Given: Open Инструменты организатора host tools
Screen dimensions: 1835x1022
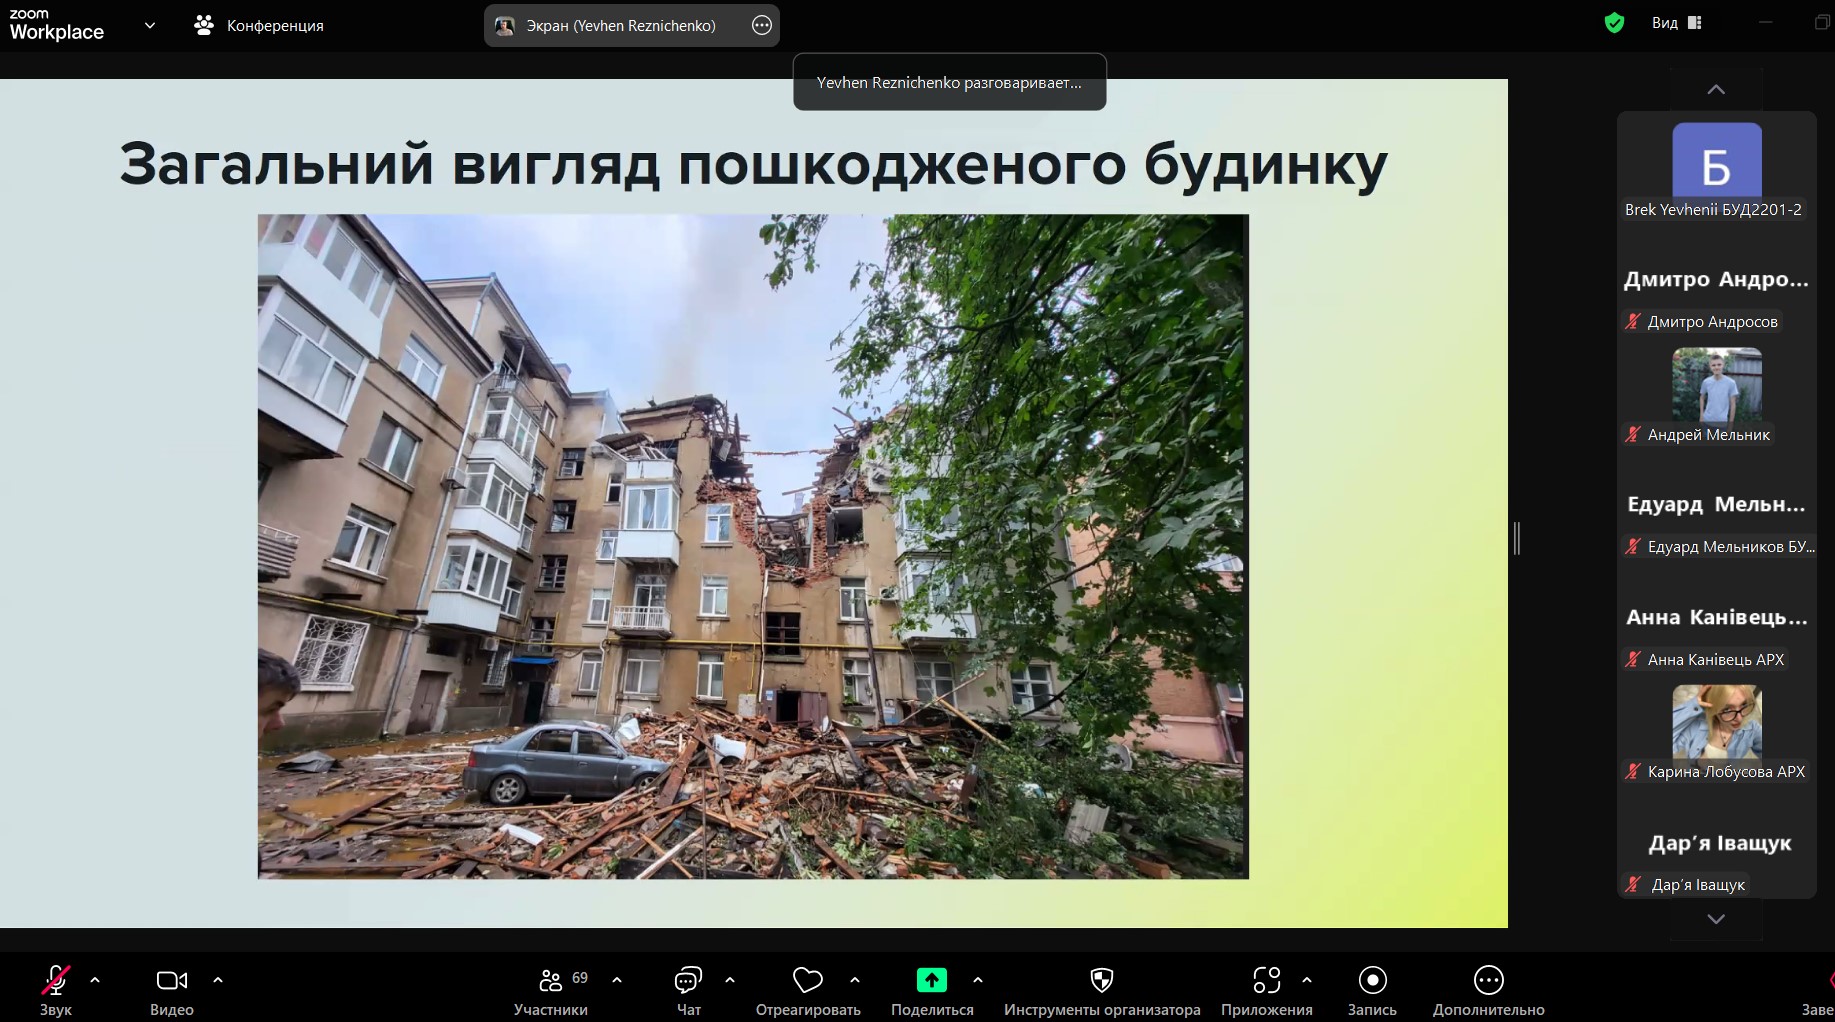Looking at the screenshot, I should coord(1102,991).
